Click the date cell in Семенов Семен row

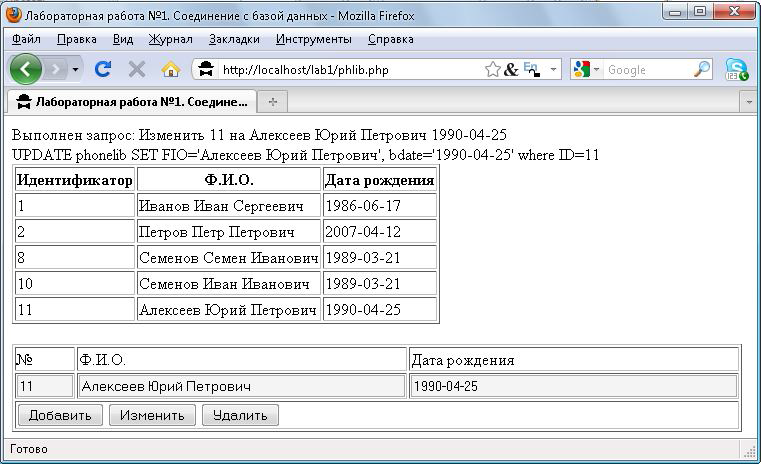coord(380,258)
